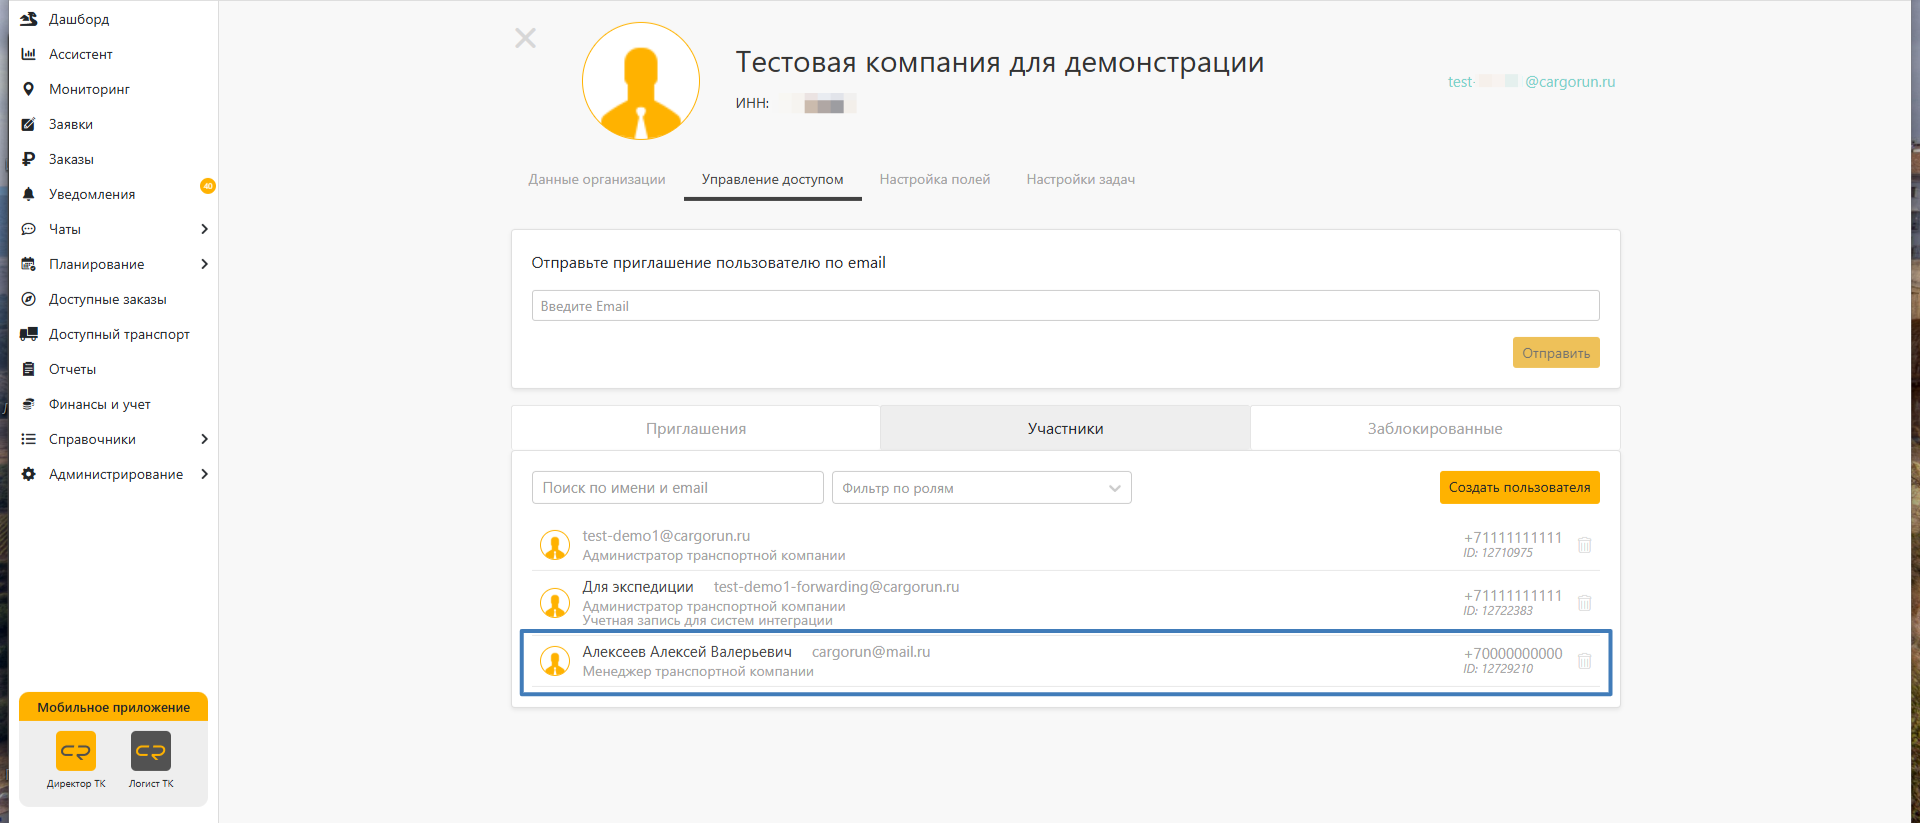Expand the Планирование submenu arrow
Viewport: 1920px width, 823px height.
coord(204,264)
